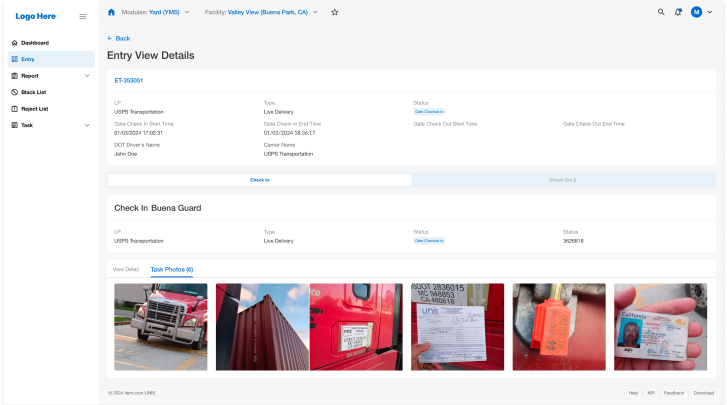Image resolution: width=727 pixels, height=405 pixels.
Task: Click the home icon in top bar
Action: [111, 12]
